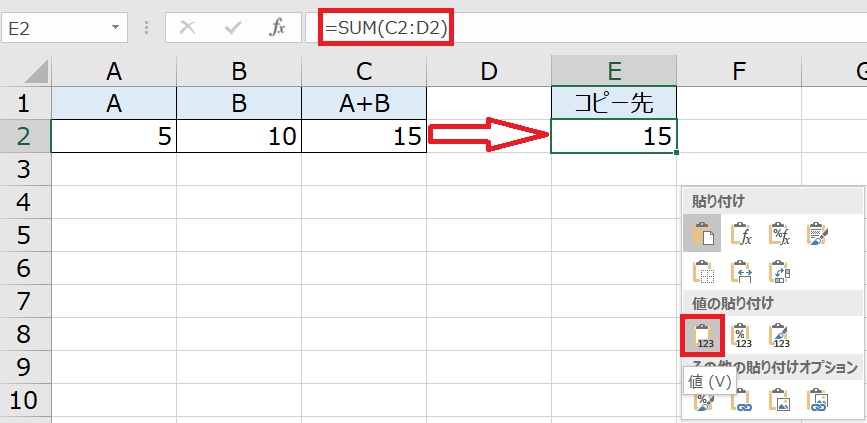Select the Linked Picture paste icon
The width and height of the screenshot is (867, 423).
click(817, 399)
